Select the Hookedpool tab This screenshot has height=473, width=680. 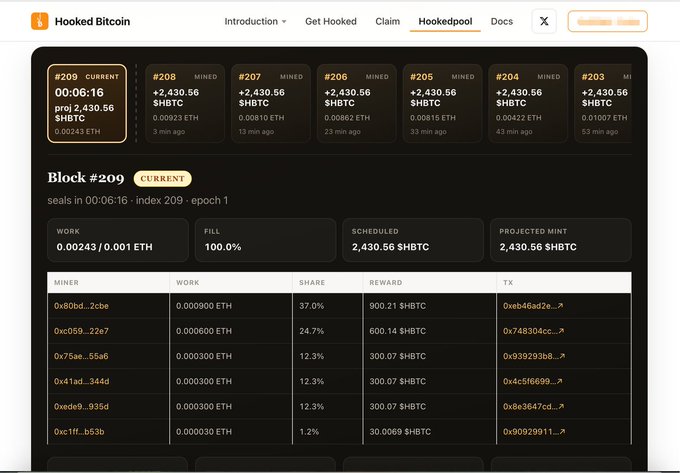pyautogui.click(x=445, y=21)
